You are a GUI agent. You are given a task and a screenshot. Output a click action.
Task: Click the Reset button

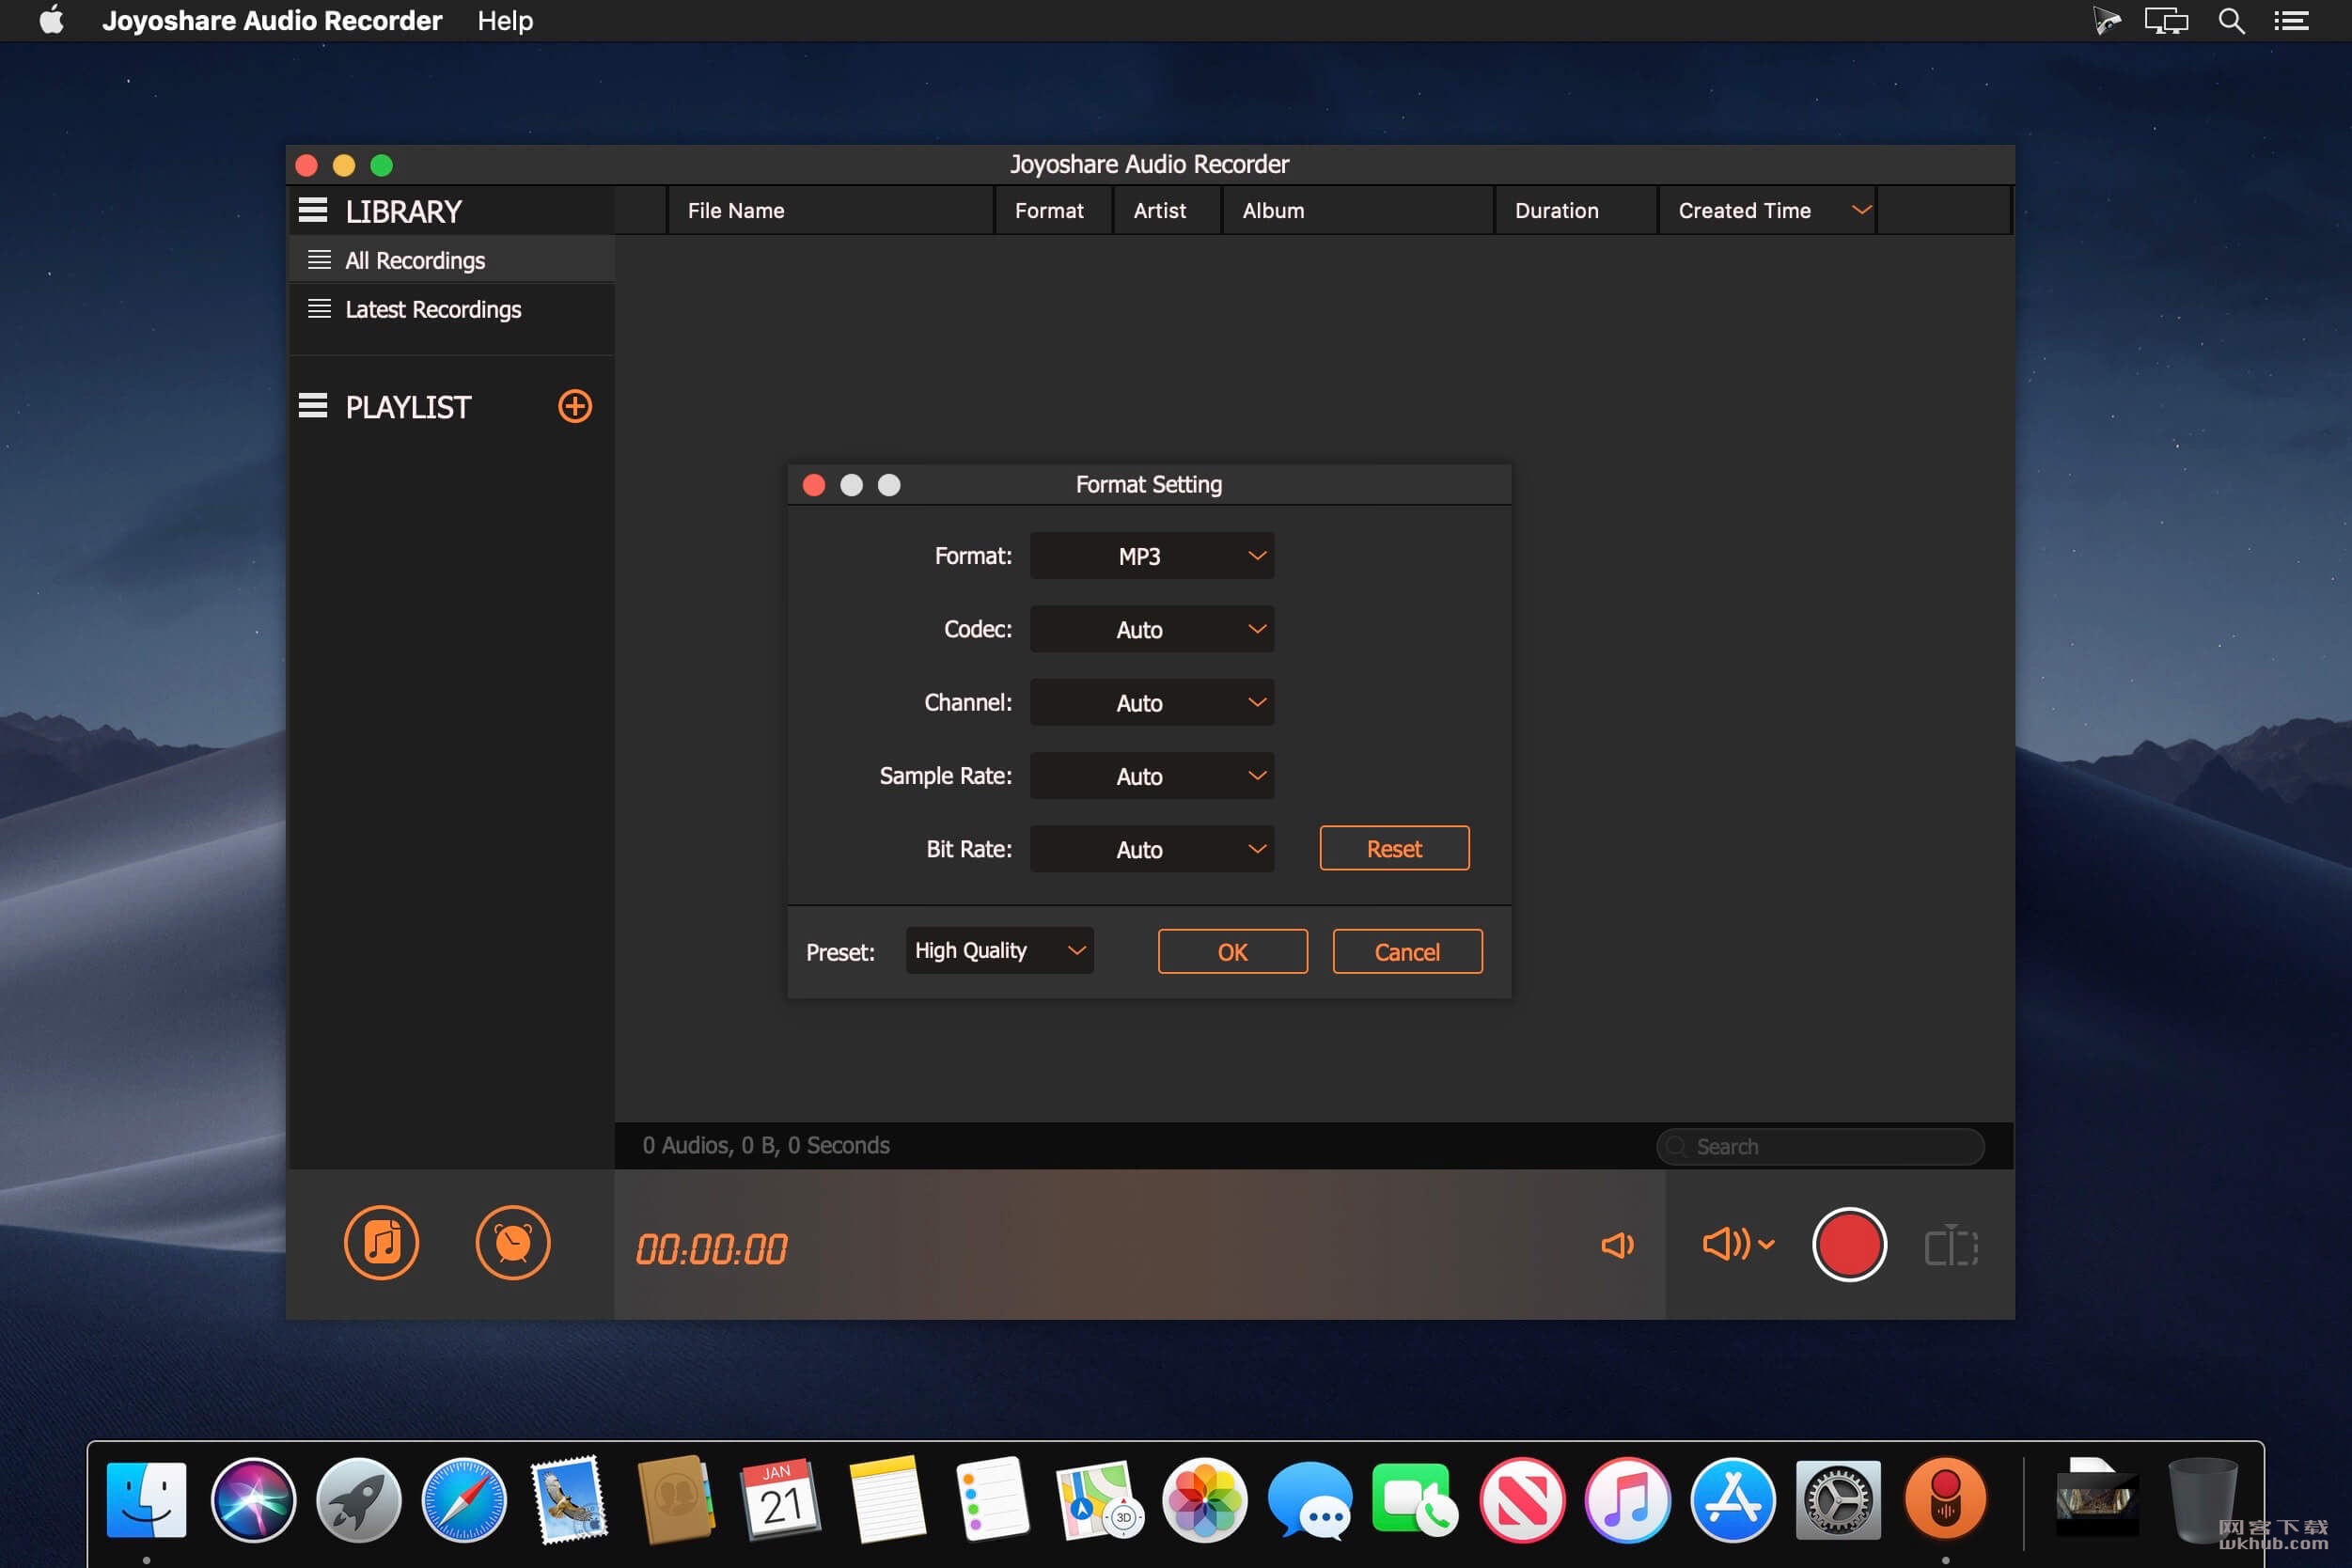[x=1394, y=849]
